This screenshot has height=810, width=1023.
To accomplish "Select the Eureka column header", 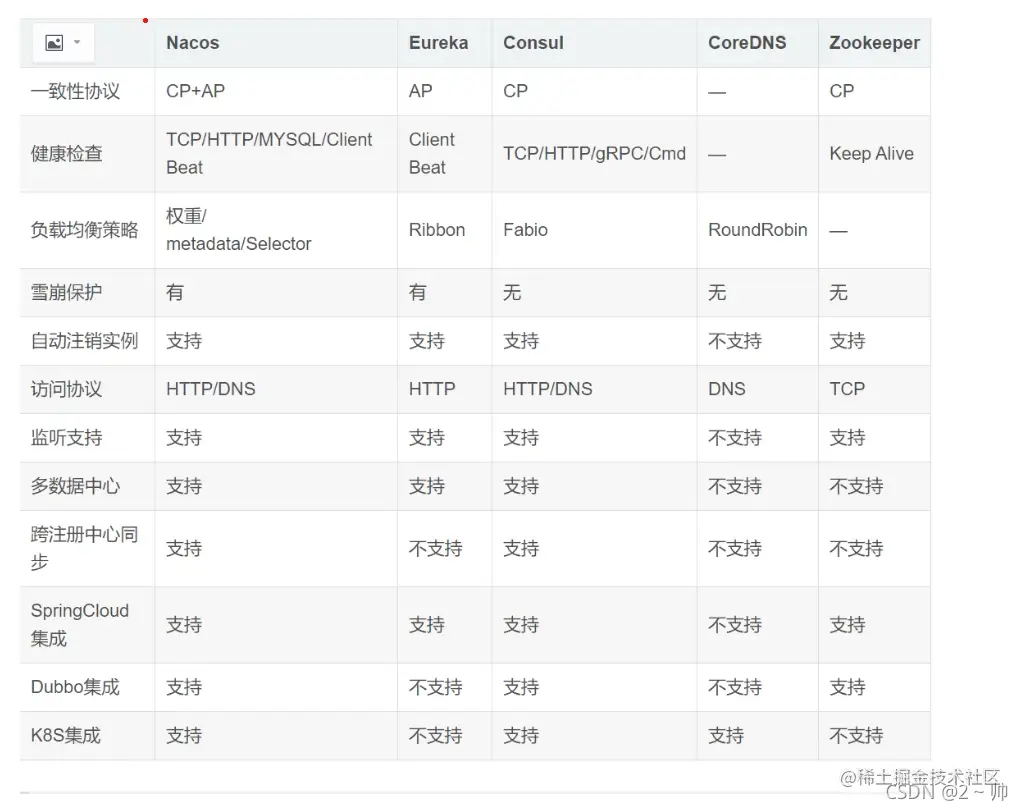I will [x=438, y=43].
